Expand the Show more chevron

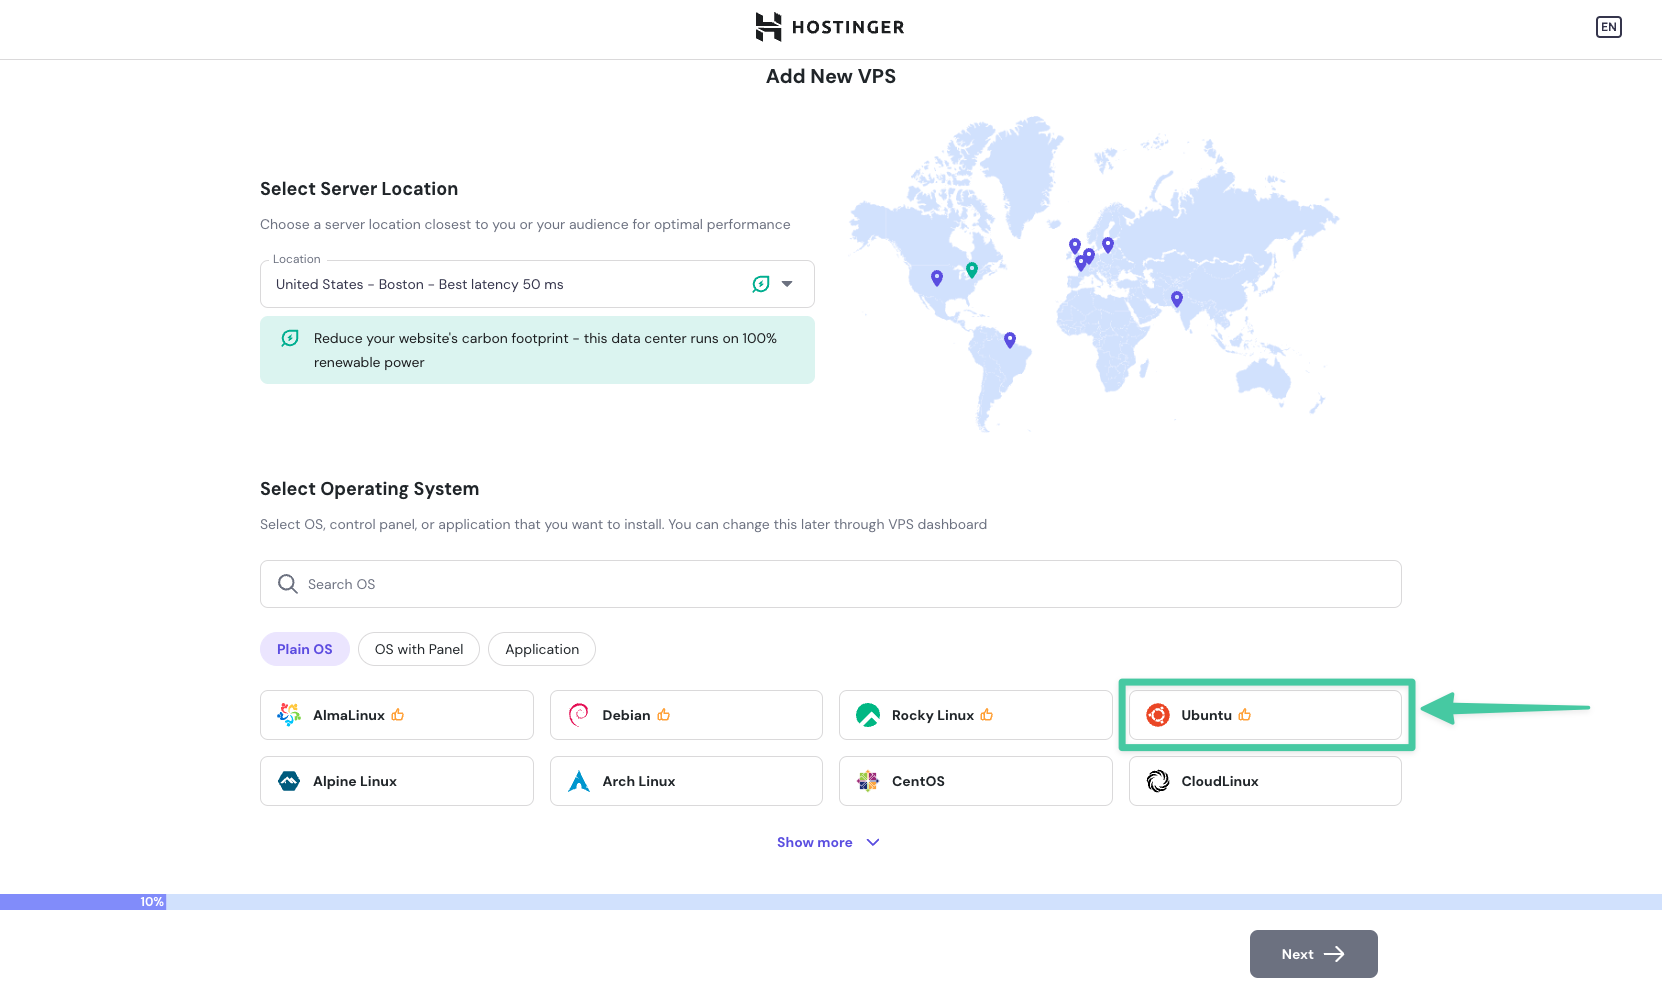(x=873, y=842)
